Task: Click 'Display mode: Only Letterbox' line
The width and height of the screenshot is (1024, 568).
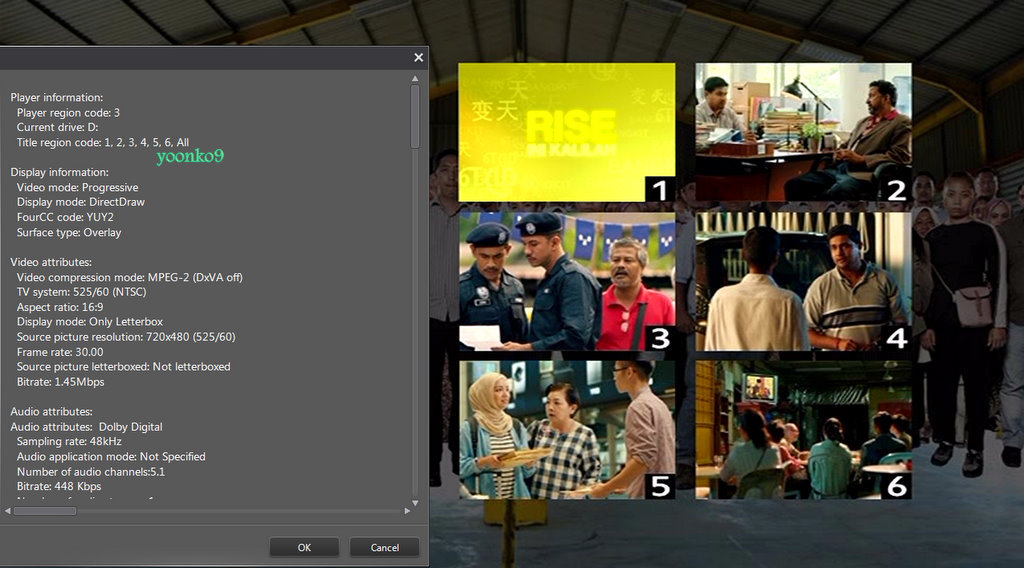Action: [90, 322]
